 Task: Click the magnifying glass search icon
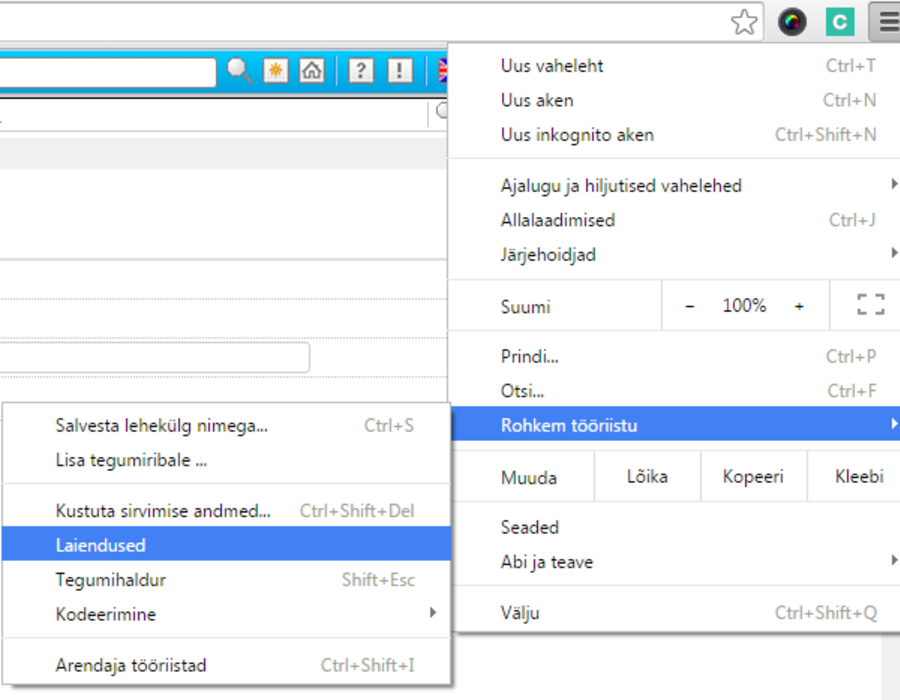pyautogui.click(x=239, y=71)
